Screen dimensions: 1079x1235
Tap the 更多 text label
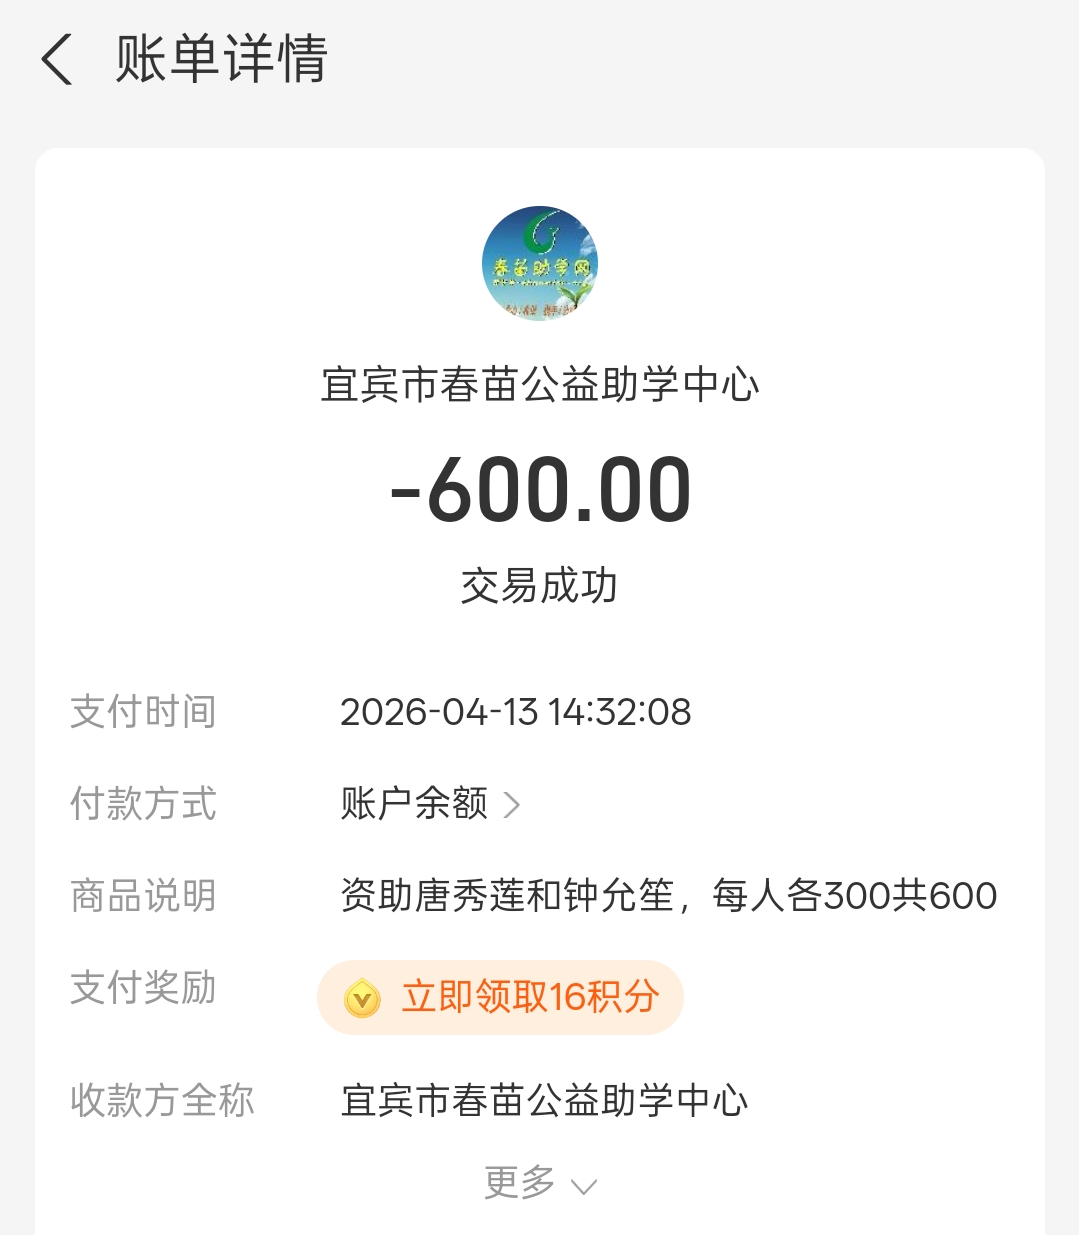click(519, 1182)
